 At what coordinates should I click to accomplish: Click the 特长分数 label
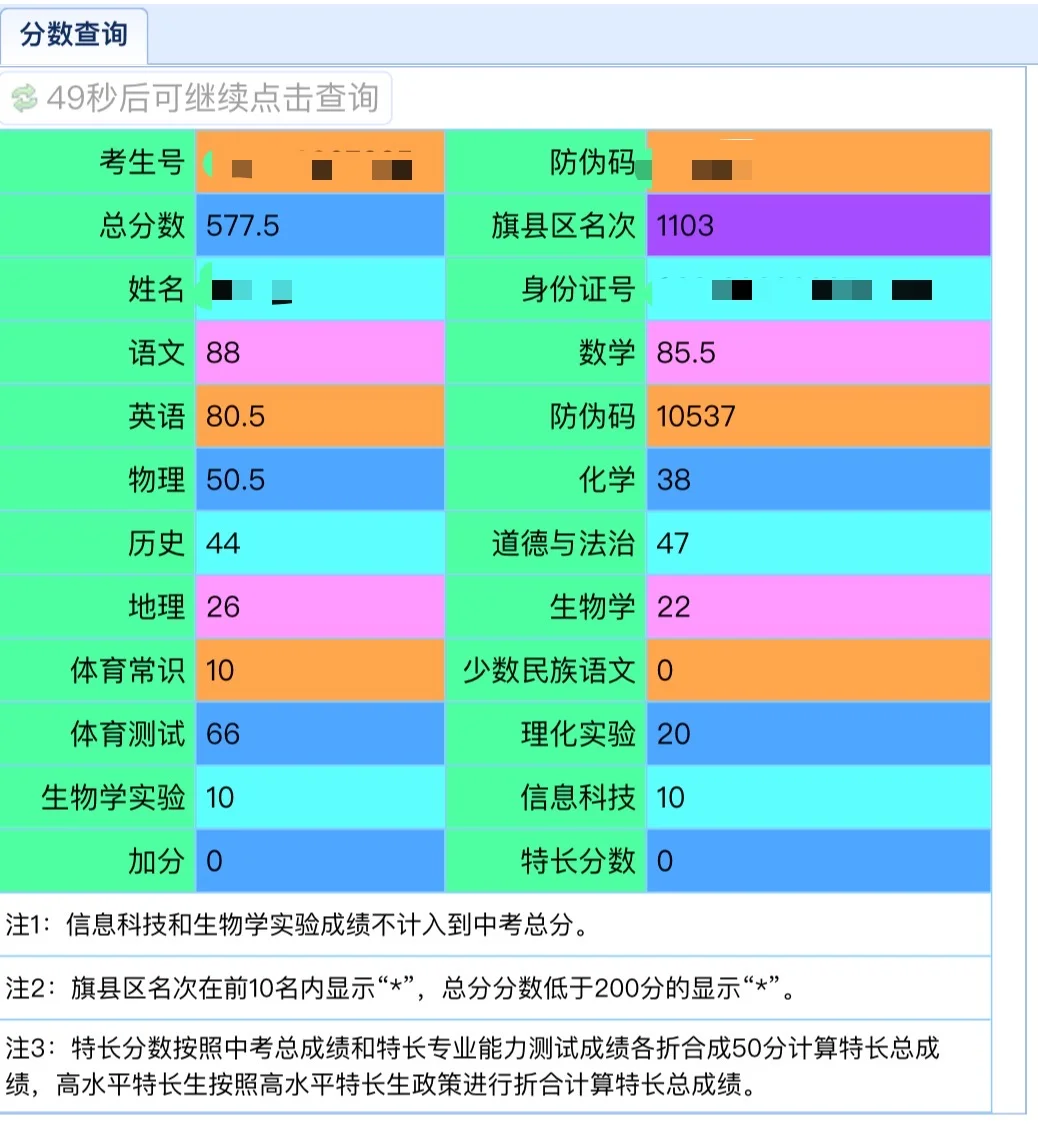578,861
